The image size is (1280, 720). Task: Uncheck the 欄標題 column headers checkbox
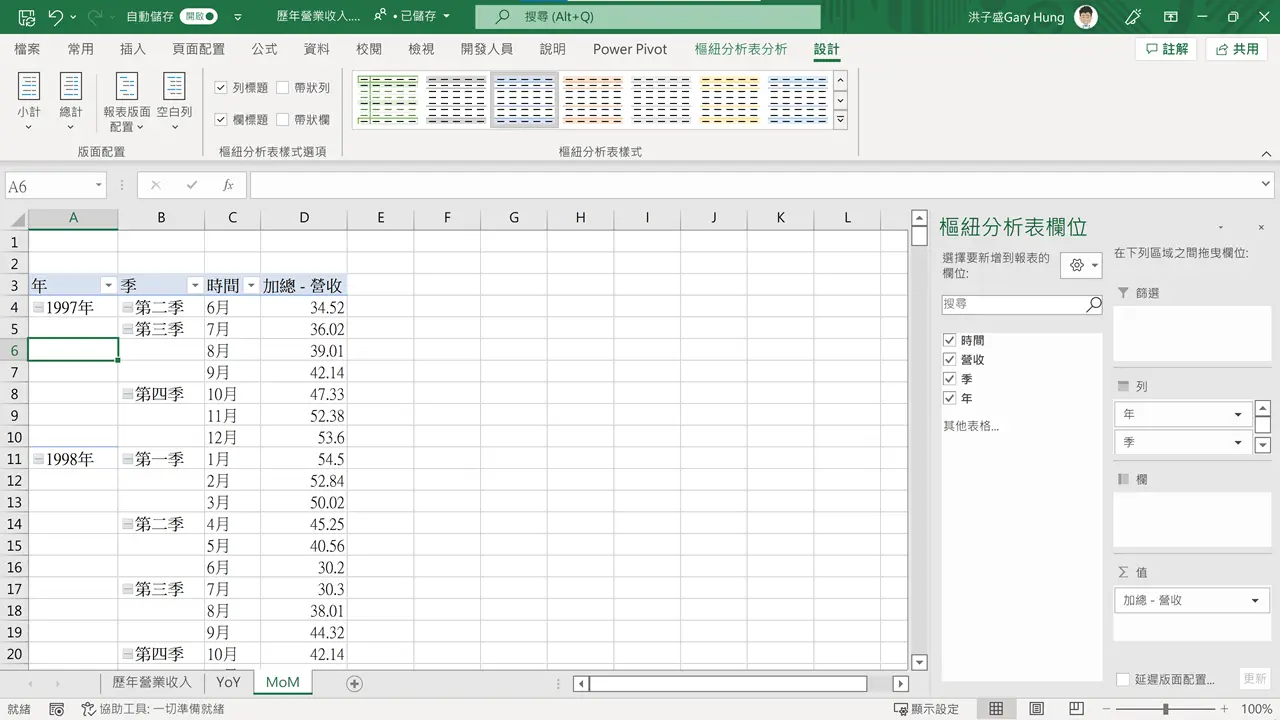[221, 119]
